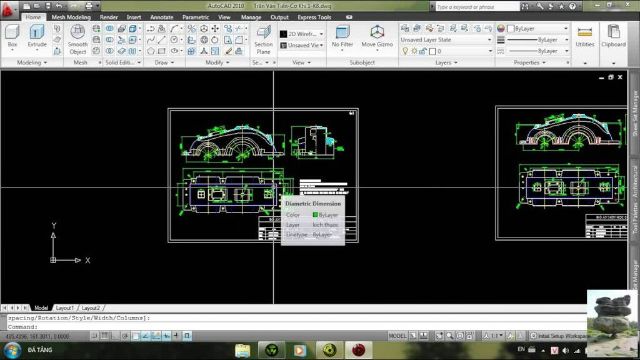Open the Smooth Object tool
Screen dimensions: 640x360
pyautogui.click(x=78, y=40)
